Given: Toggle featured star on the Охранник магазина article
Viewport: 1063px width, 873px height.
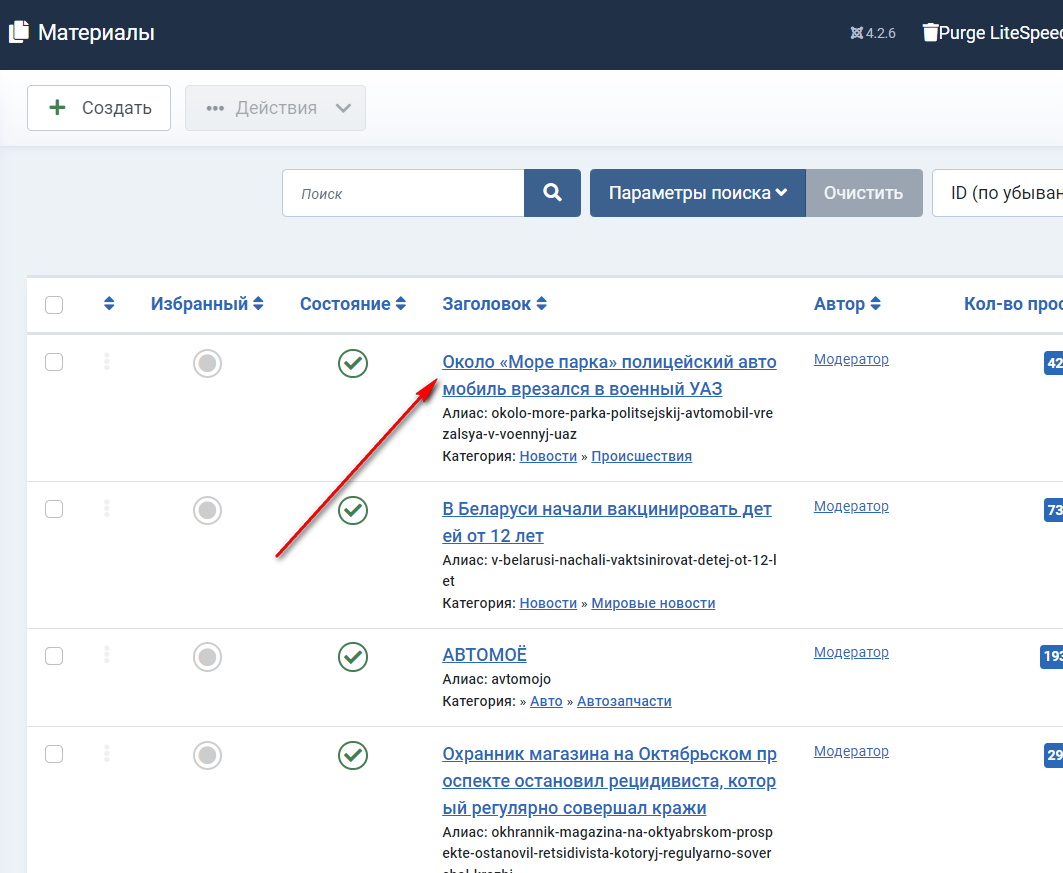Looking at the screenshot, I should [x=207, y=755].
